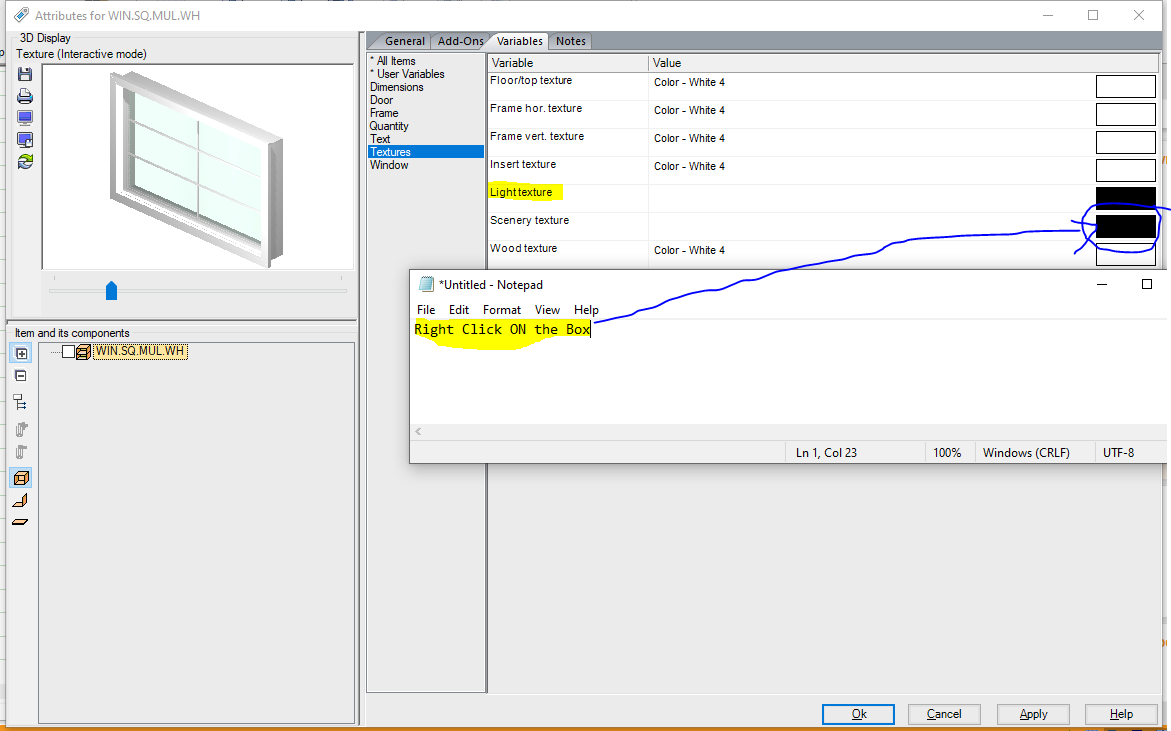Tick the checkbox next to WIN.SQ.MUL.WH
The width and height of the screenshot is (1171, 731).
point(68,351)
